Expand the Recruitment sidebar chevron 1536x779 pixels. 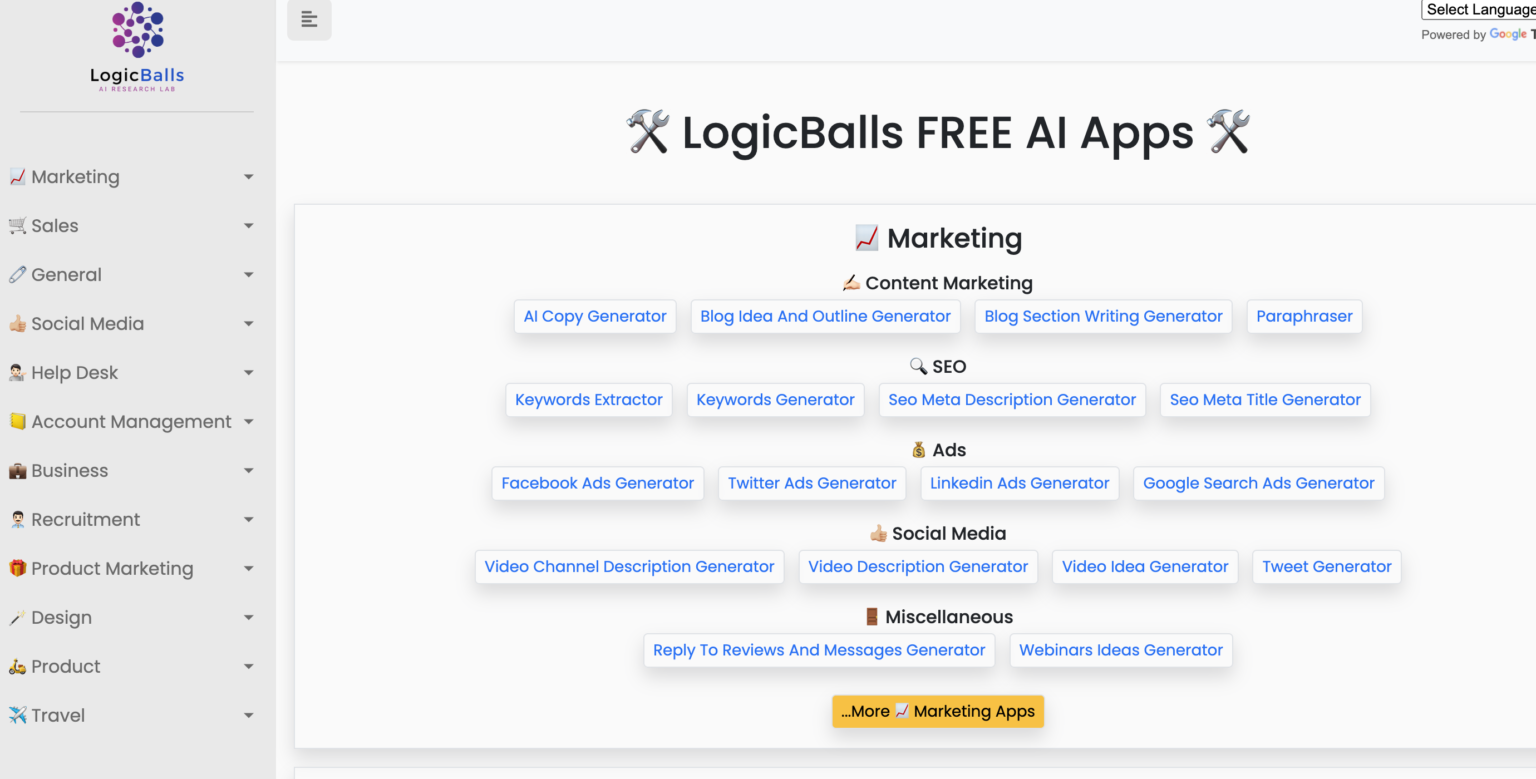click(x=248, y=519)
